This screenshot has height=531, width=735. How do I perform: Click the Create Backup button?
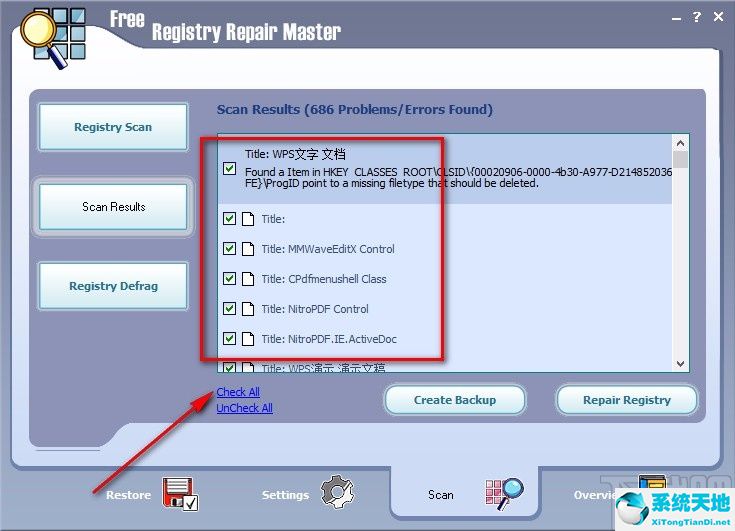pos(455,400)
